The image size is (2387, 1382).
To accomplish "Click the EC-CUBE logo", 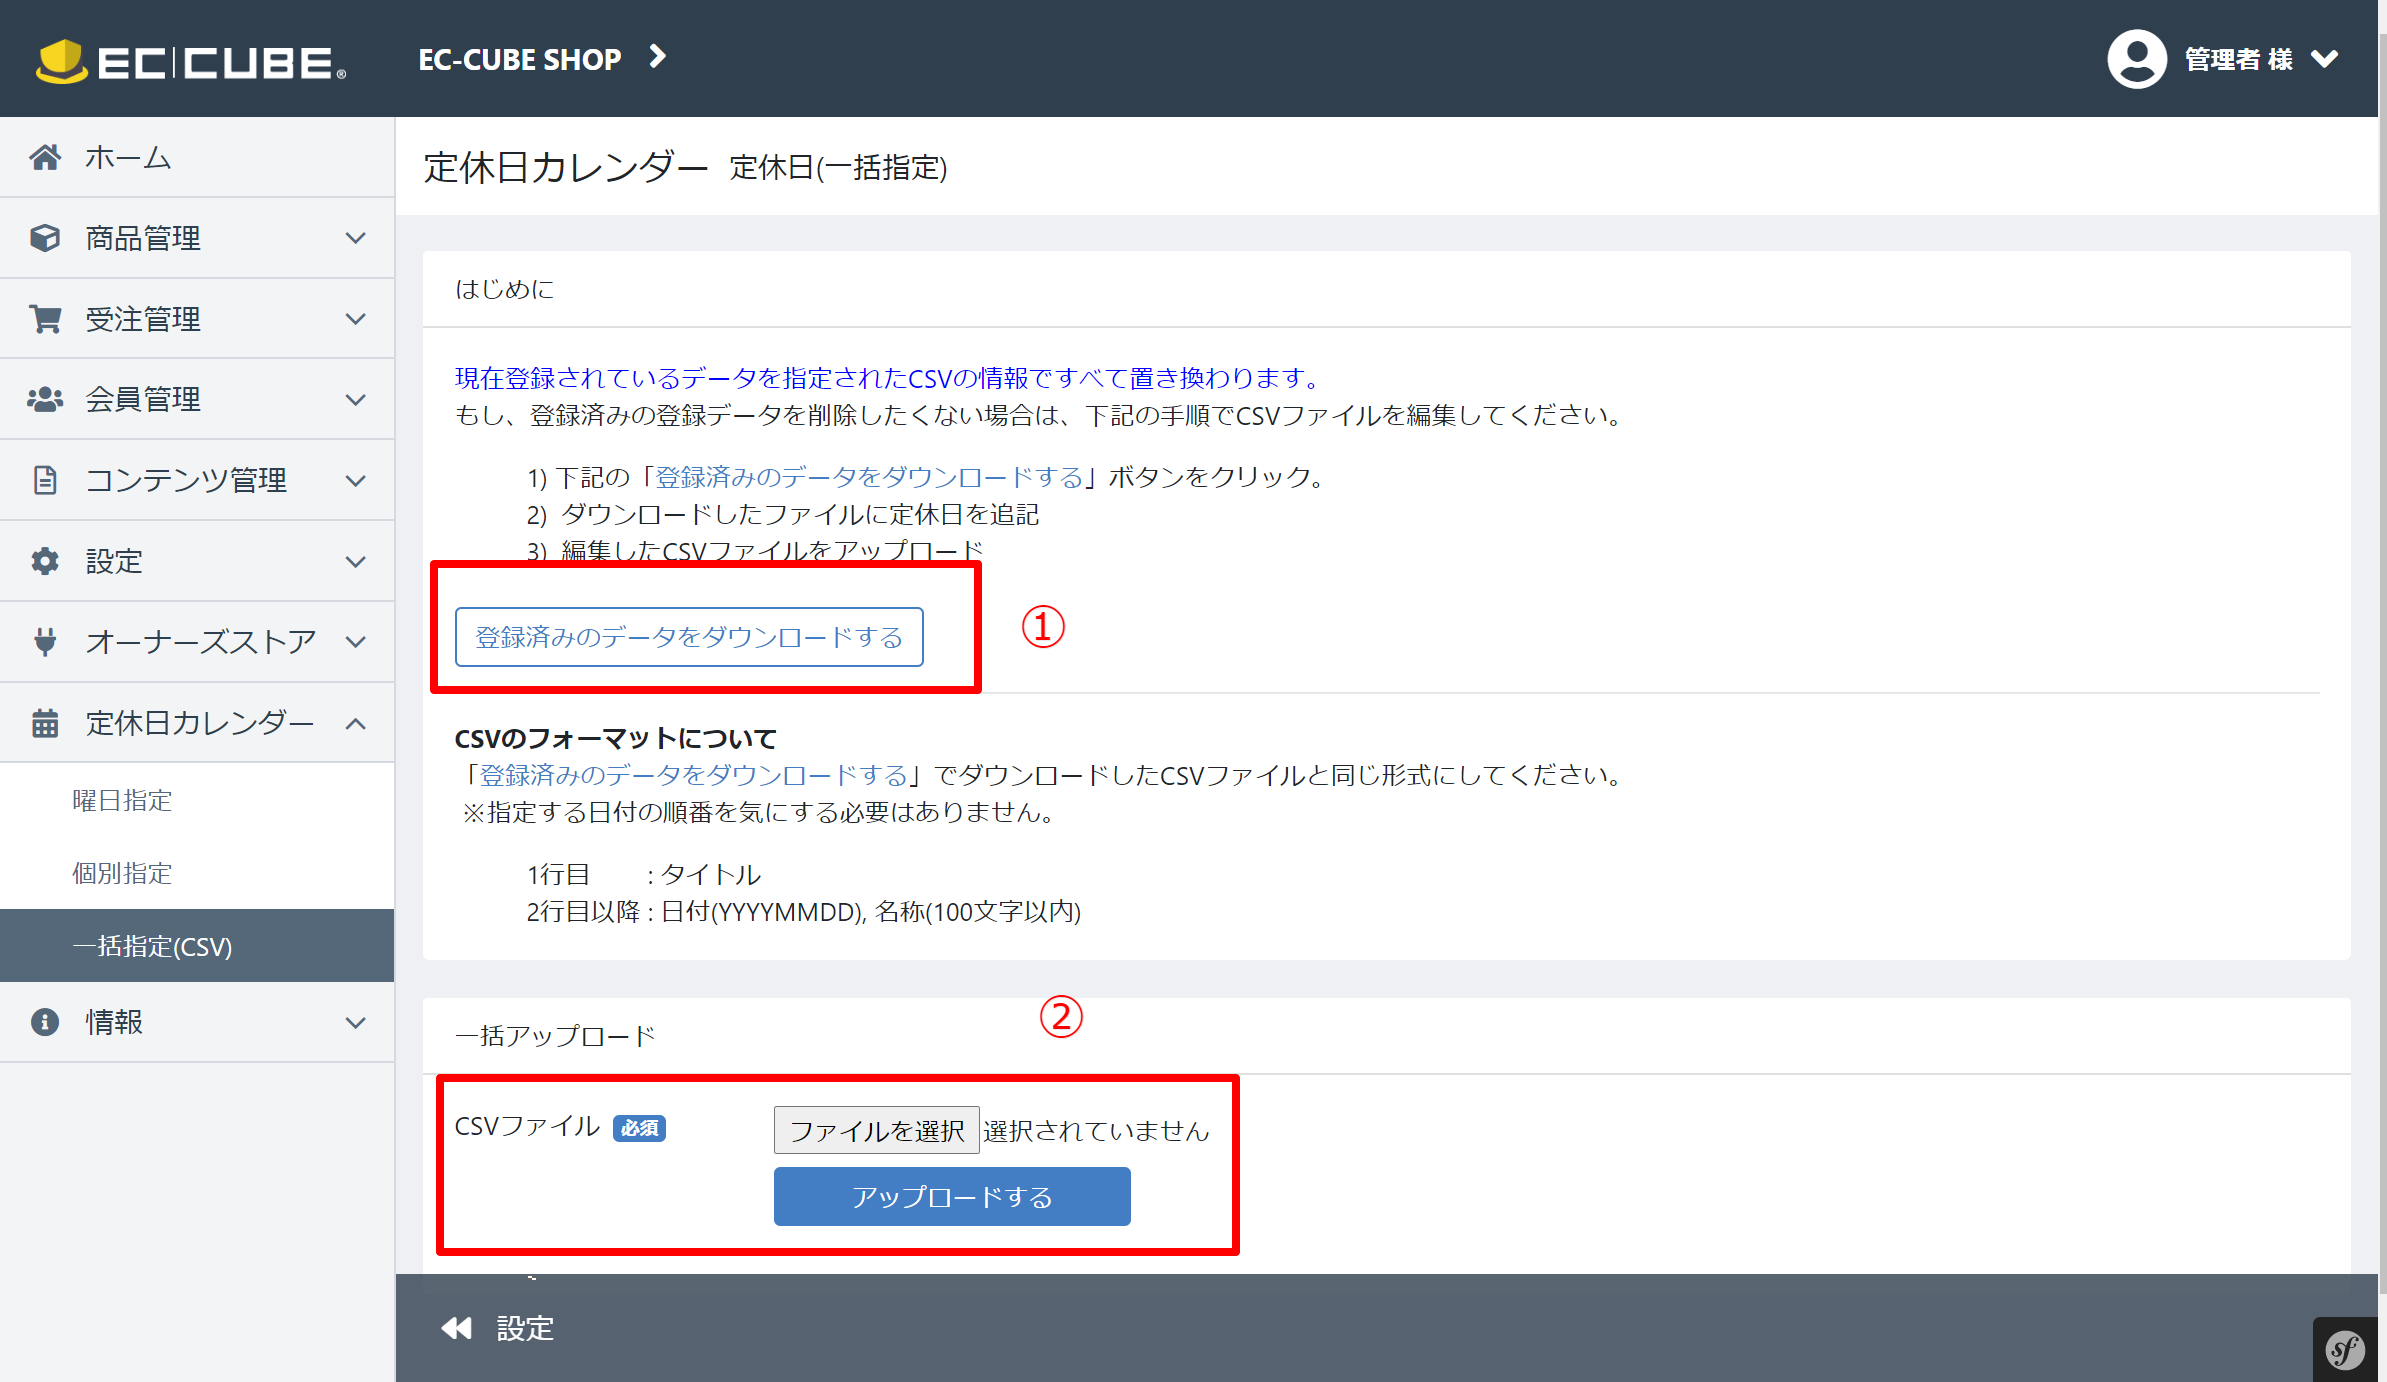I will [x=191, y=60].
